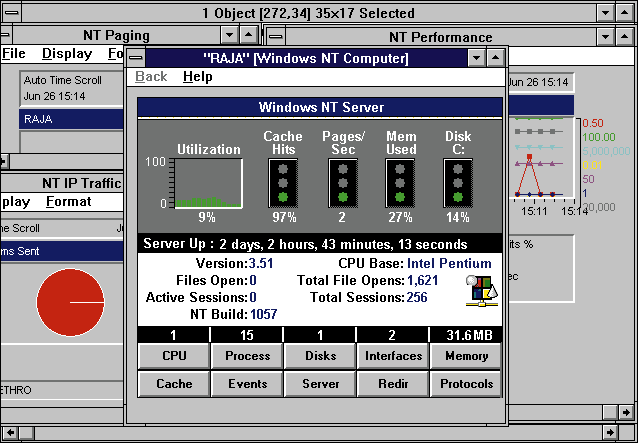
Task: Click NT Performance scrollbar right arrow
Action: click(x=625, y=412)
